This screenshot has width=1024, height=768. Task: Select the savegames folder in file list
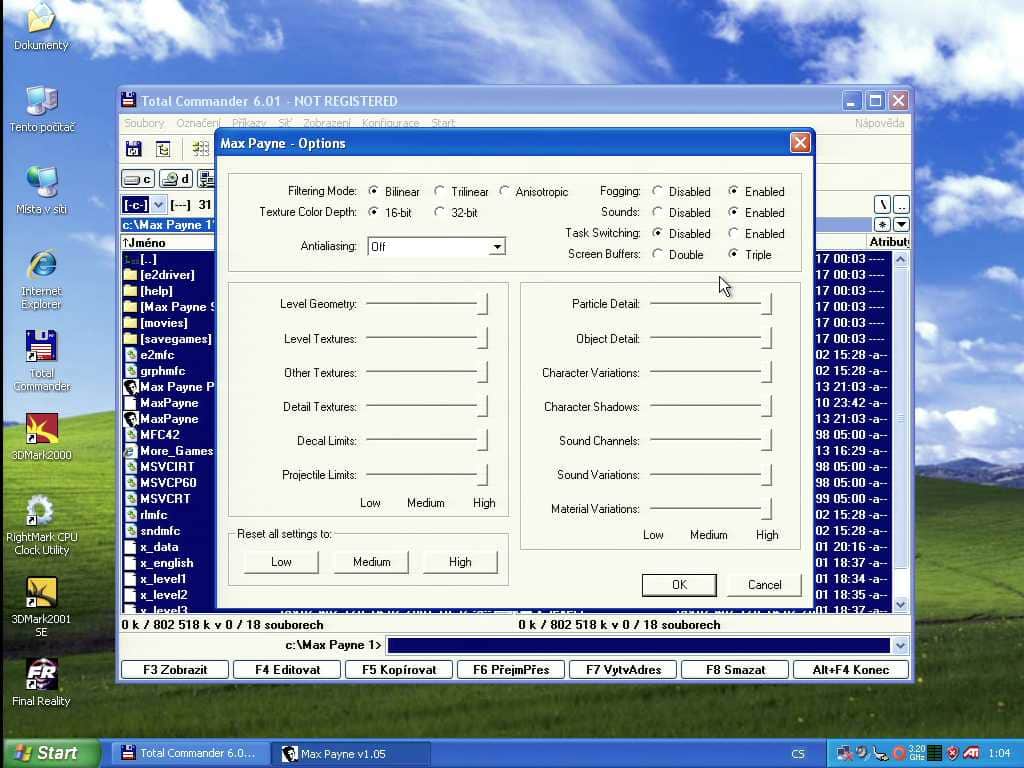(168, 339)
